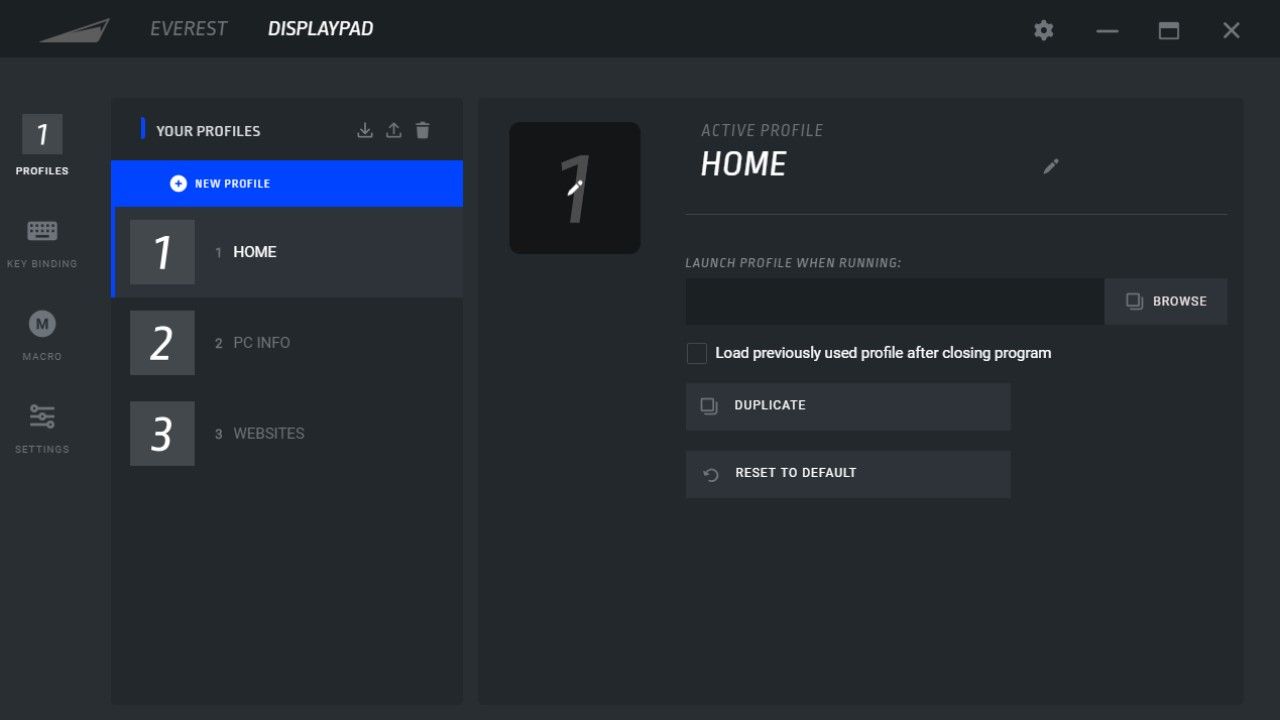Duplicate the active profile
The height and width of the screenshot is (720, 1280).
848,406
